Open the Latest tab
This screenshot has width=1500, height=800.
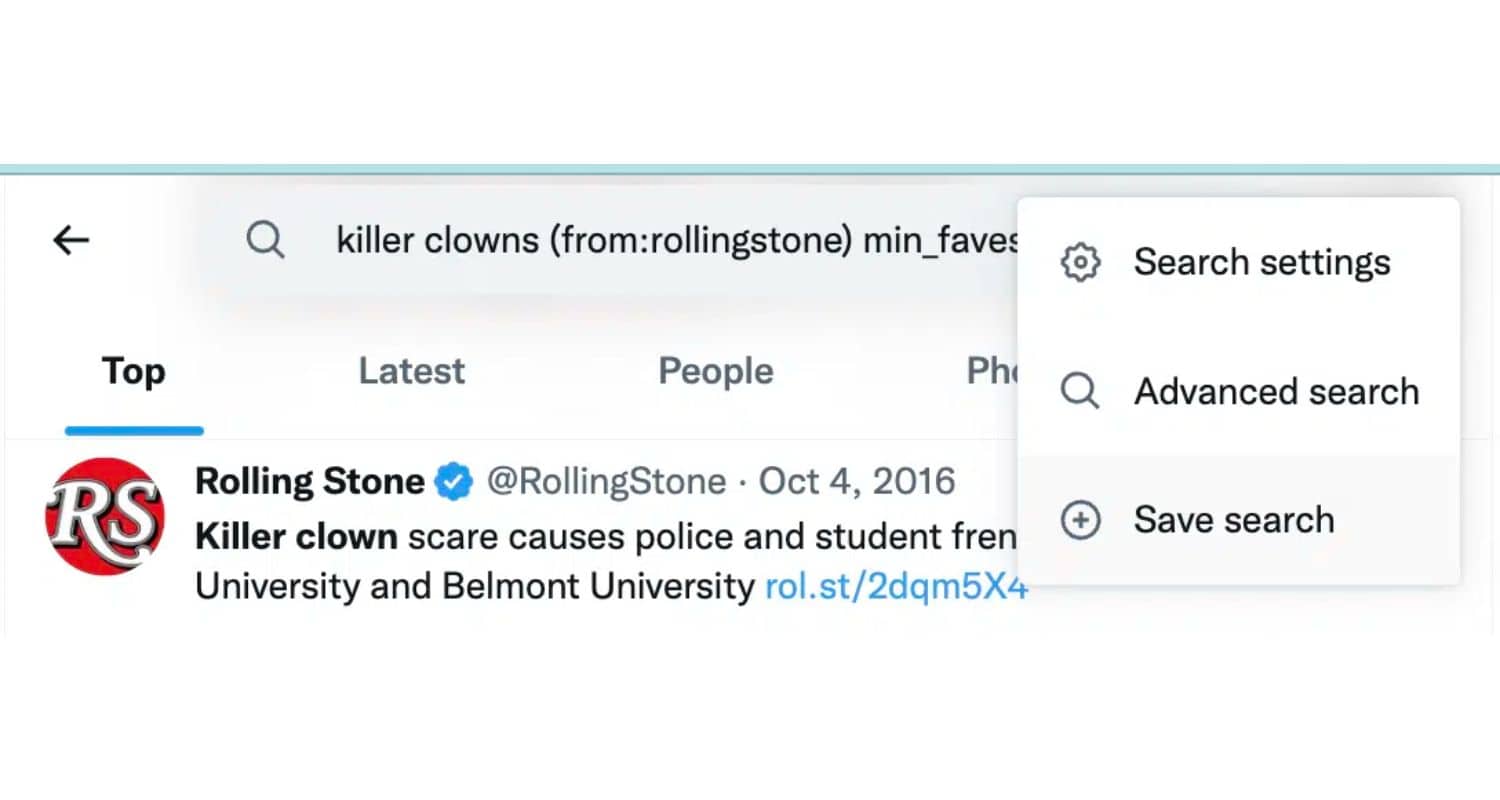[412, 372]
